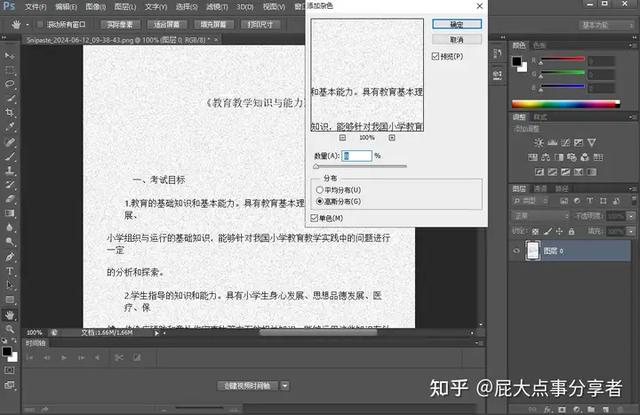Add an Invert adjustment layer

pyautogui.click(x=539, y=172)
